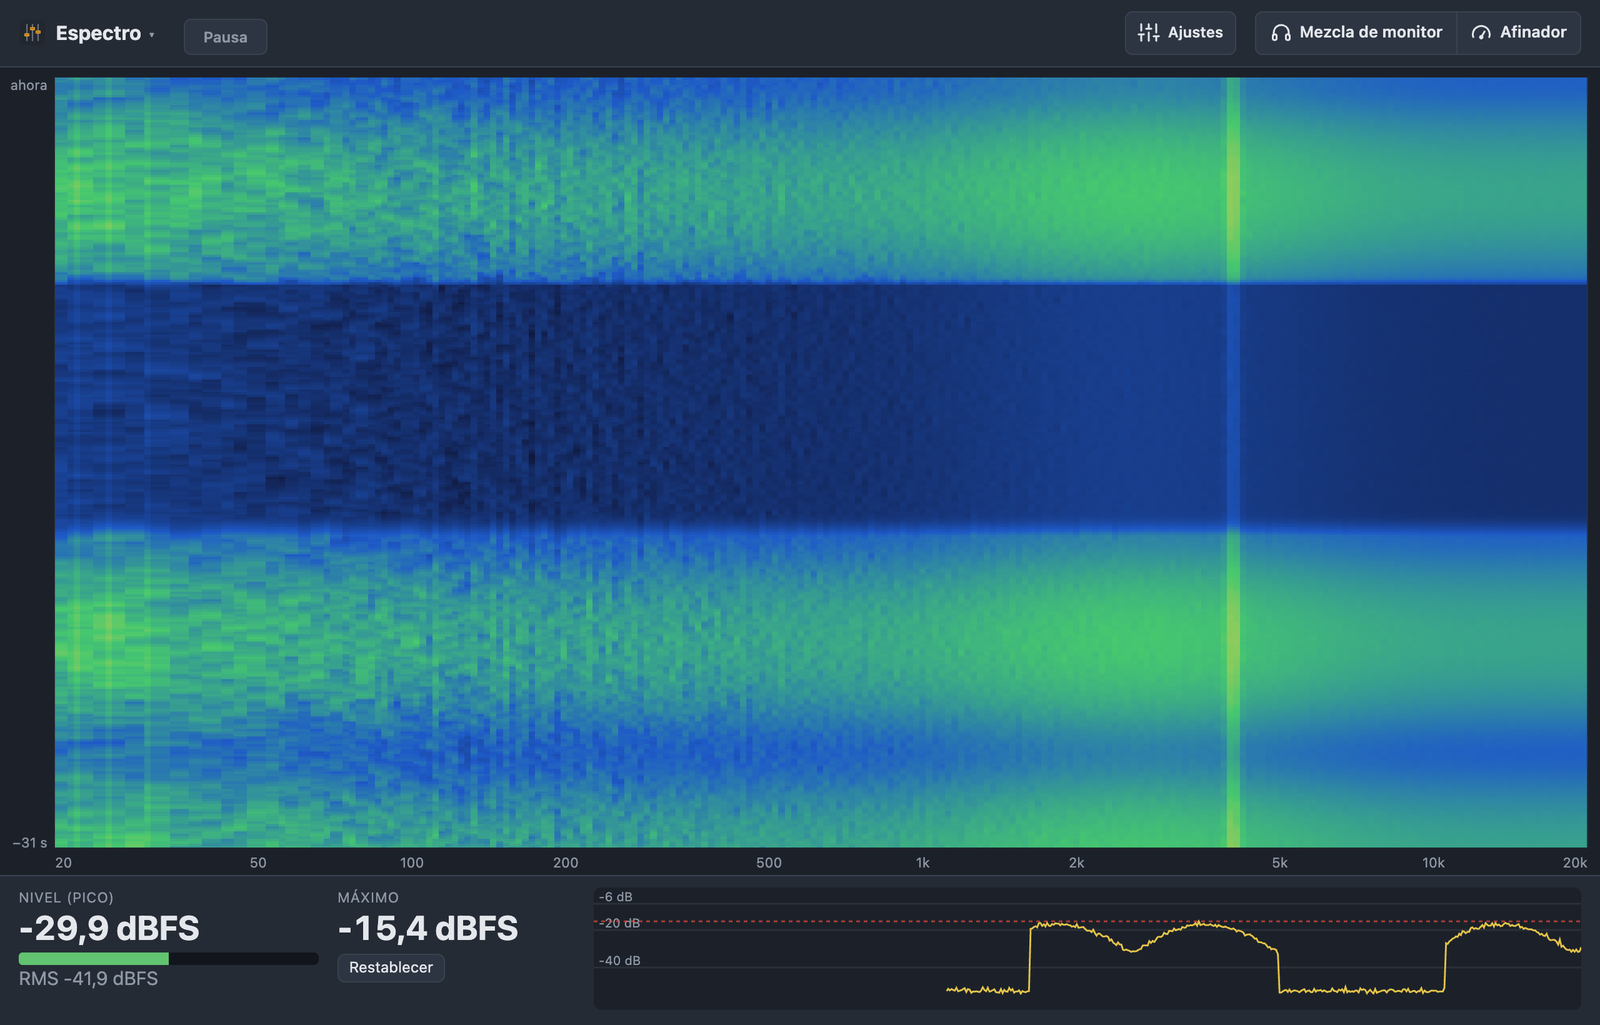Click the -15,4 dBFS maximum value
This screenshot has height=1025, width=1600.
[428, 929]
